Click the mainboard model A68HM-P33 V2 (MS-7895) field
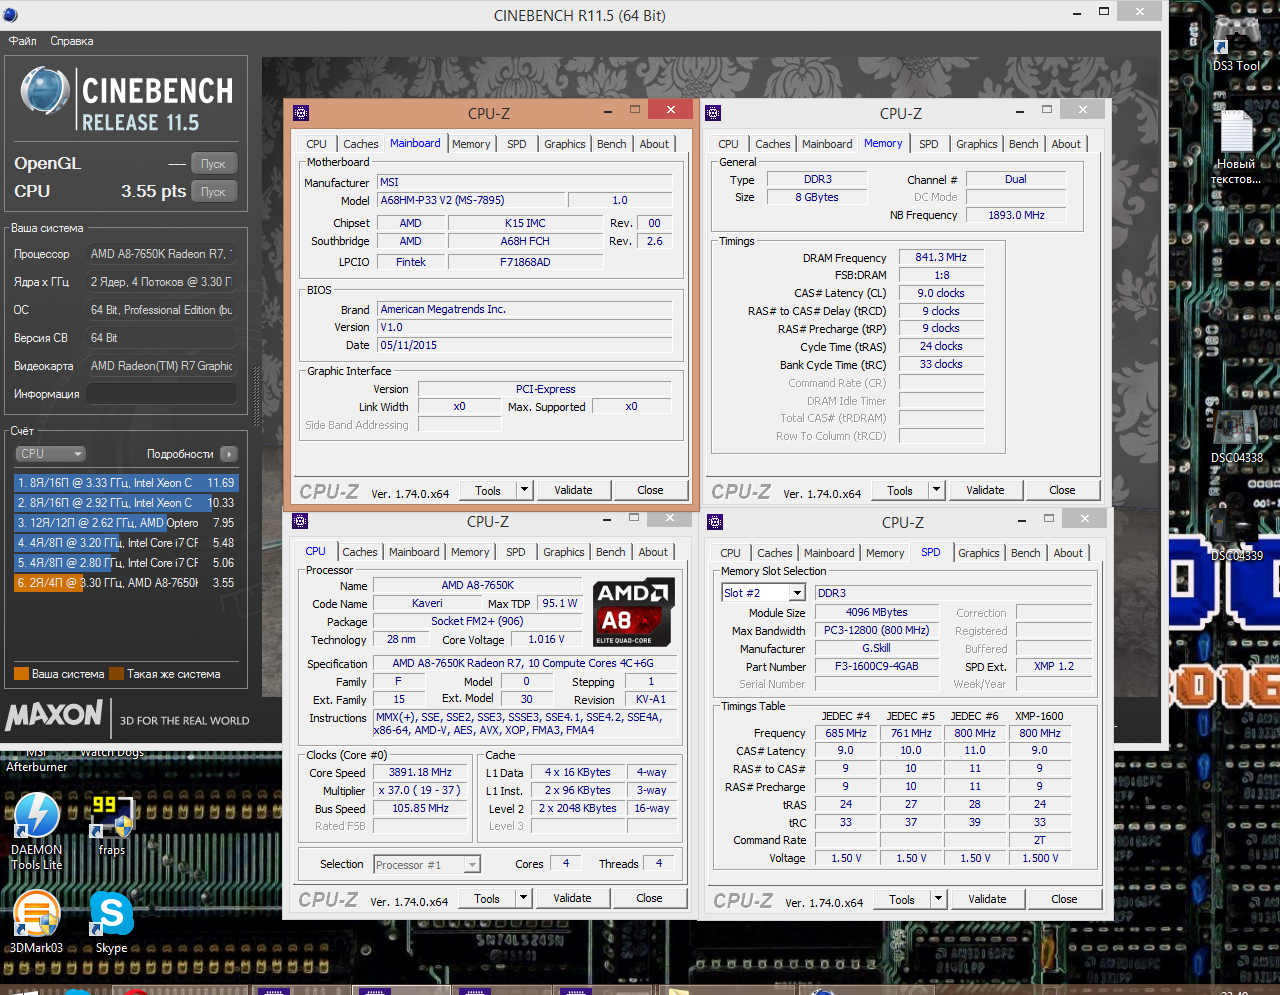Screen dimensions: 1280x995 pos(470,200)
